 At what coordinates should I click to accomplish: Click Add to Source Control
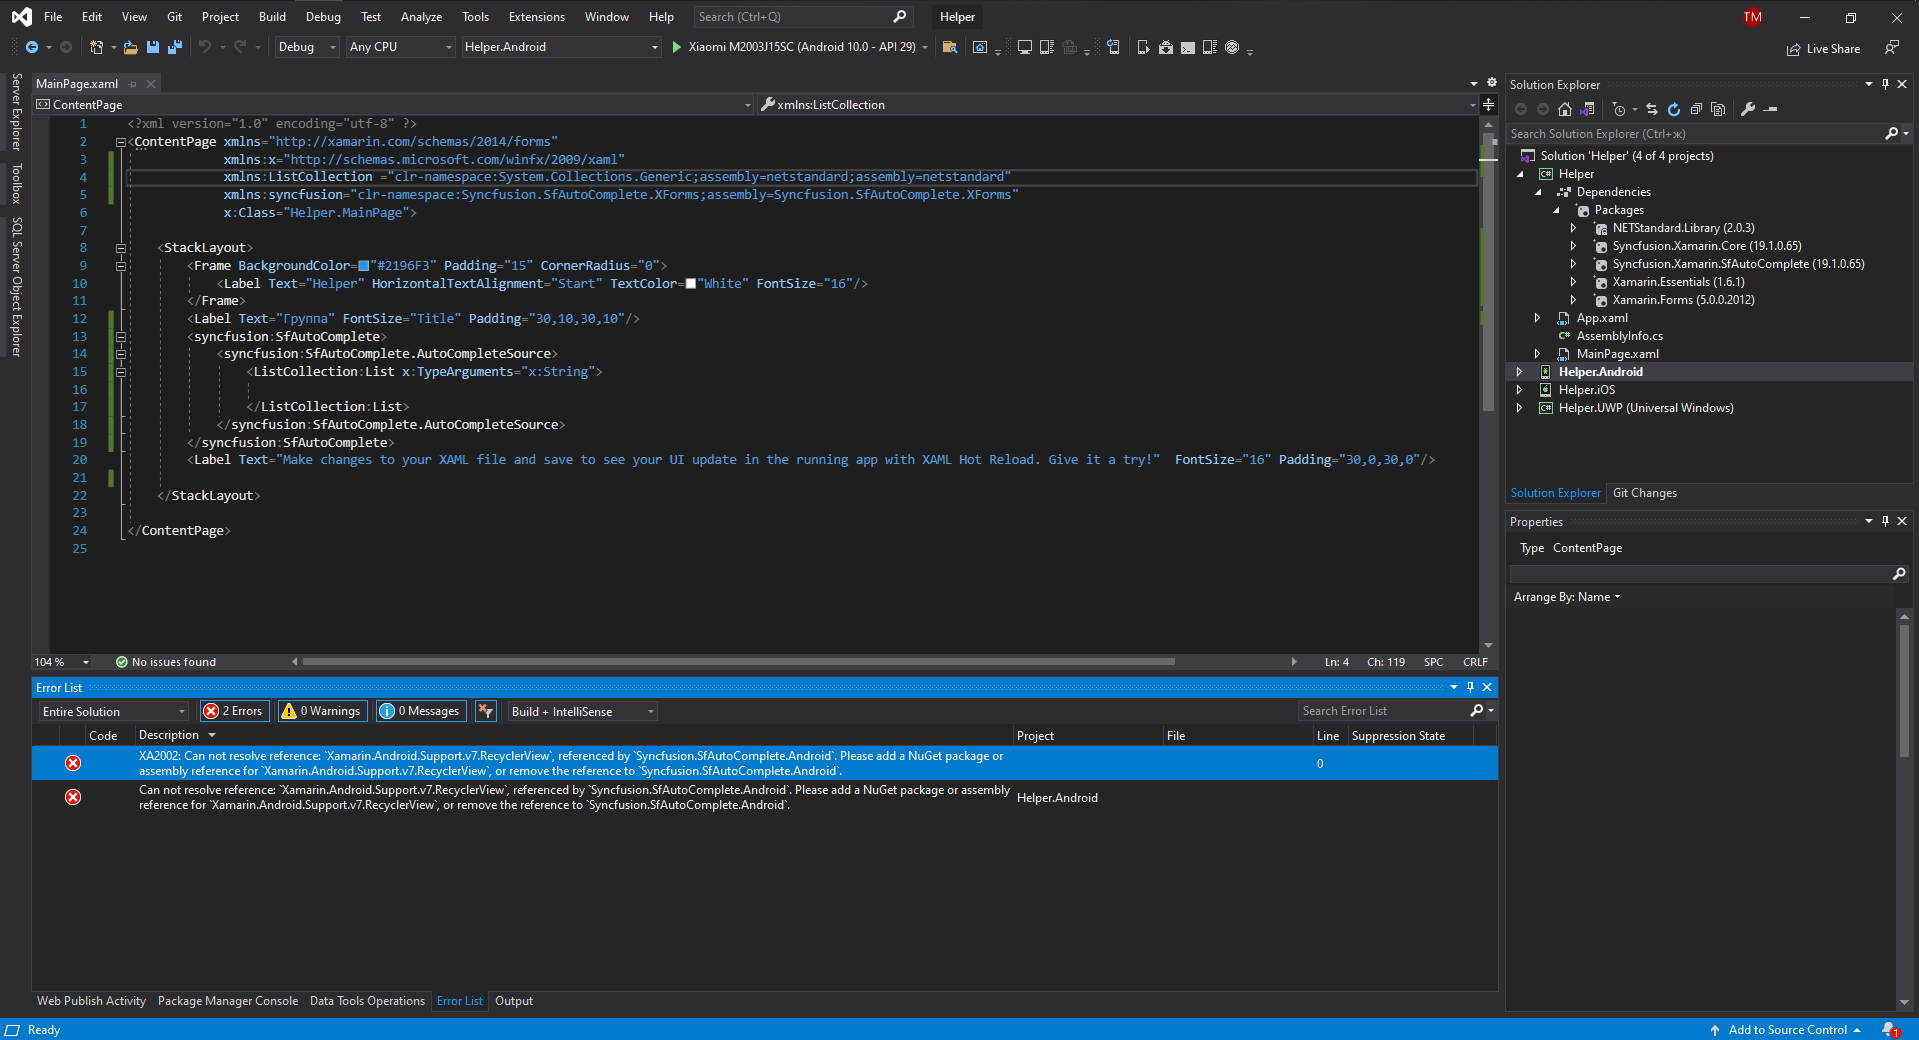1787,1030
